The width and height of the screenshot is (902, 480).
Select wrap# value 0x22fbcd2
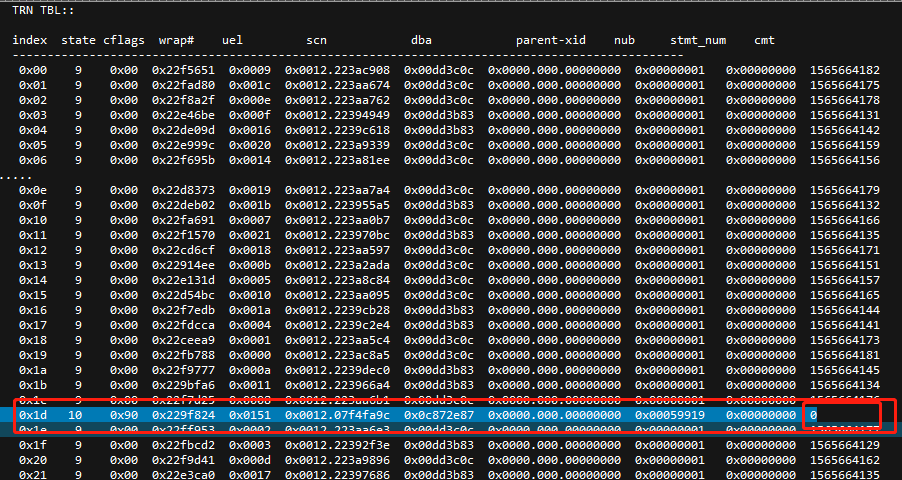(184, 444)
